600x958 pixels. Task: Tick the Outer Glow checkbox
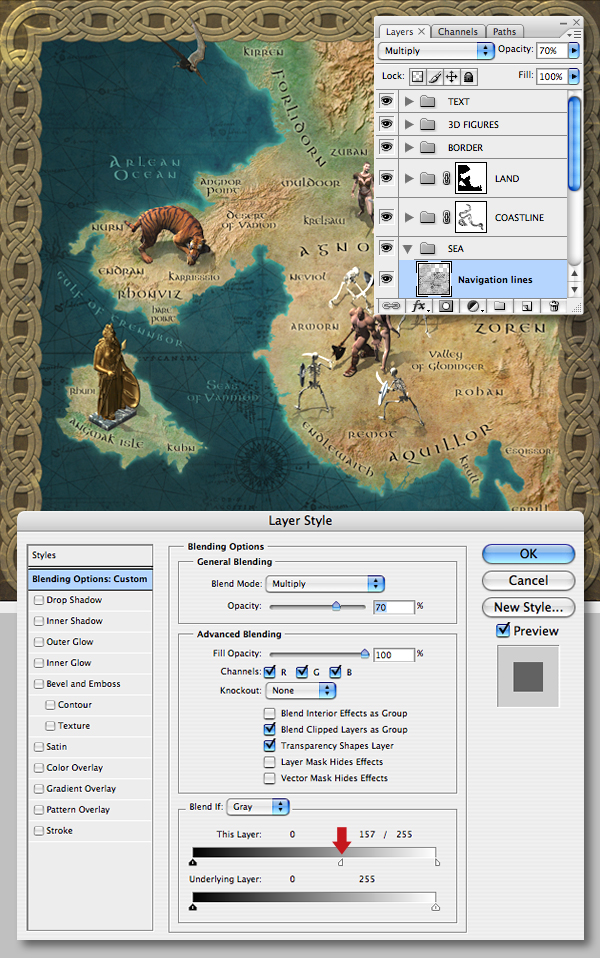pyautogui.click(x=39, y=642)
